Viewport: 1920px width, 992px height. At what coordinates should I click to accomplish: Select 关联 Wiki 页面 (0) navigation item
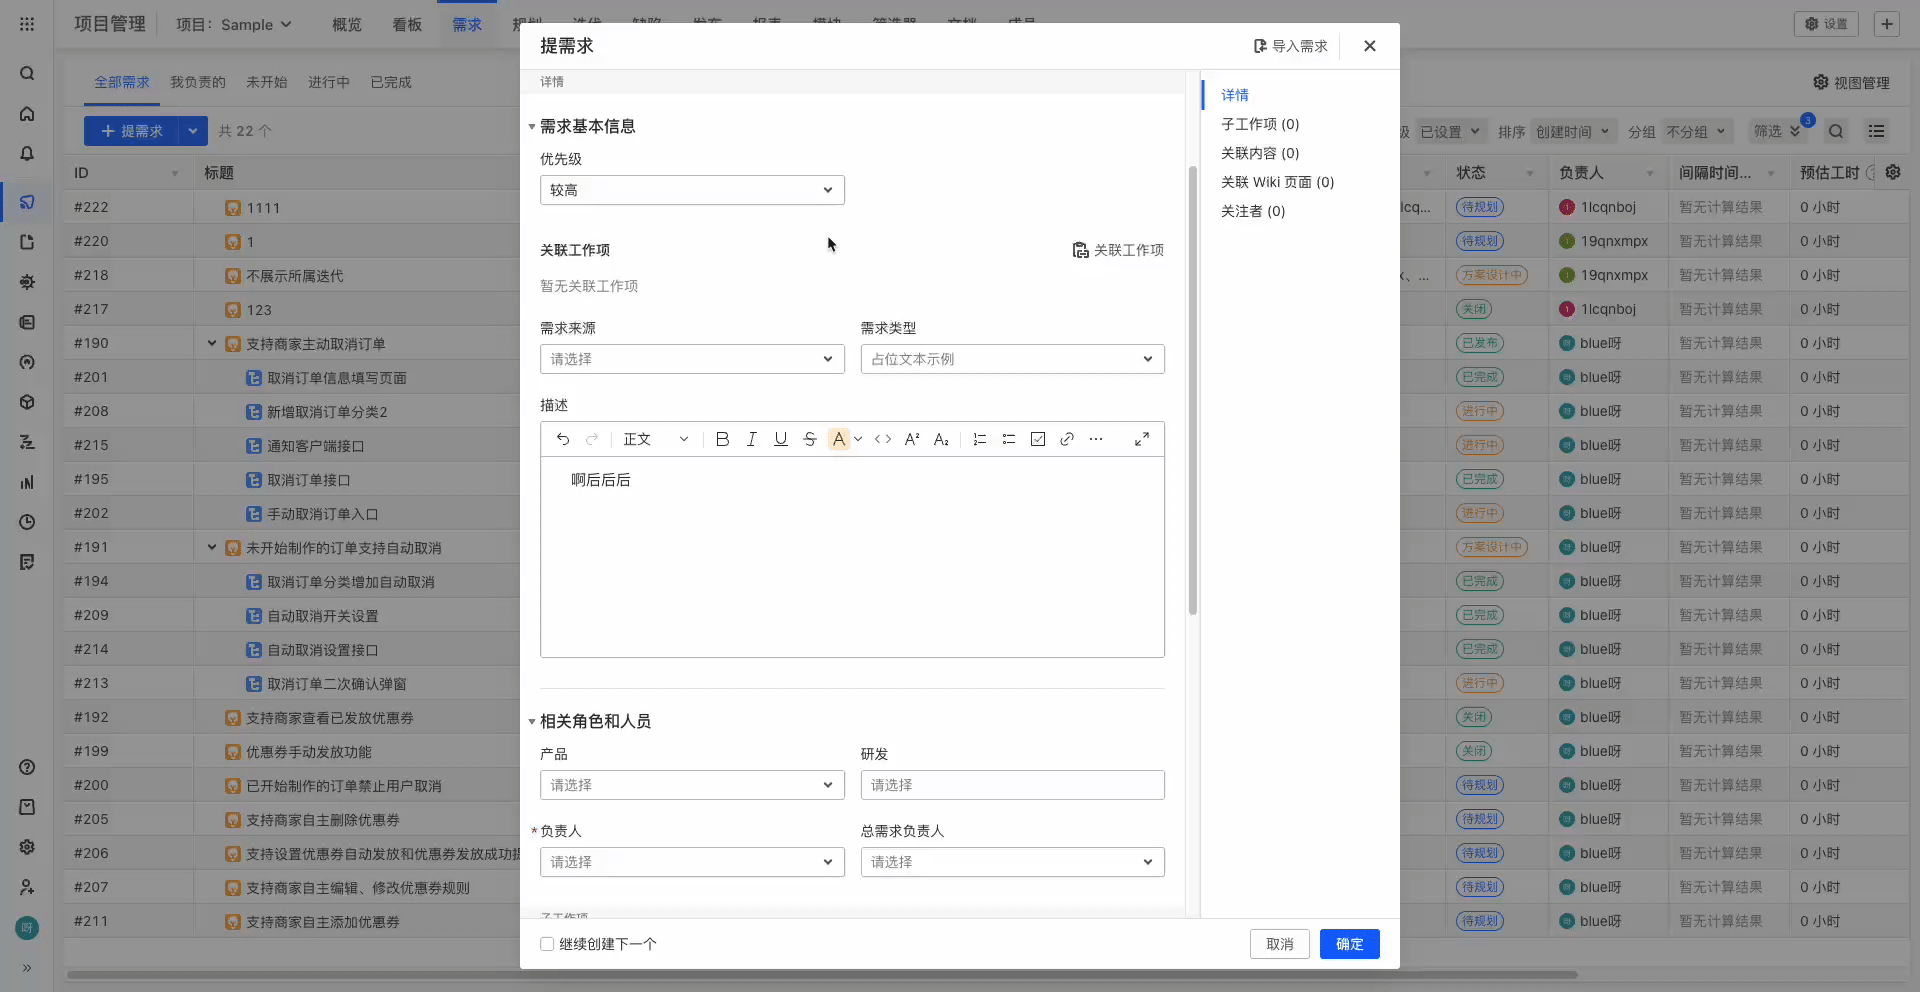(1277, 182)
